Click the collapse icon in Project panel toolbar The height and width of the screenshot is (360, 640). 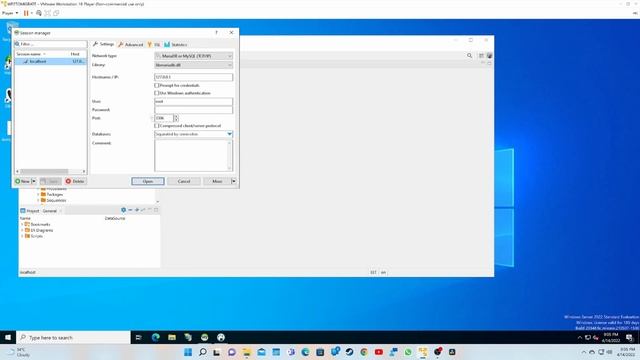(130, 210)
